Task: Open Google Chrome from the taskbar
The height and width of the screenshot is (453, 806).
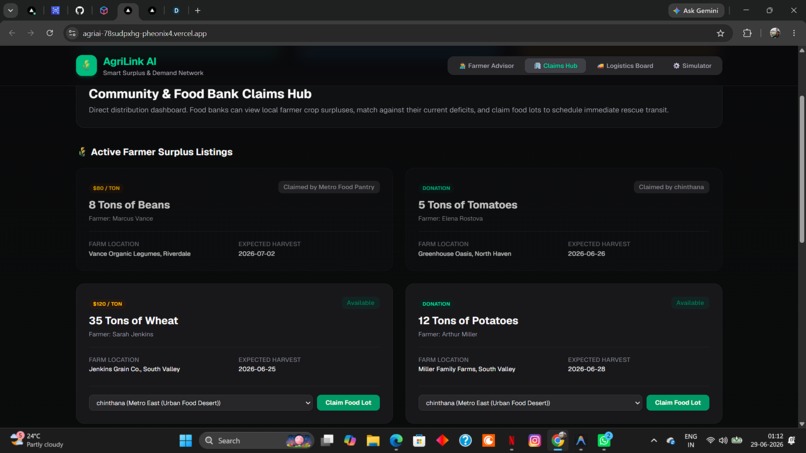Action: pos(558,441)
